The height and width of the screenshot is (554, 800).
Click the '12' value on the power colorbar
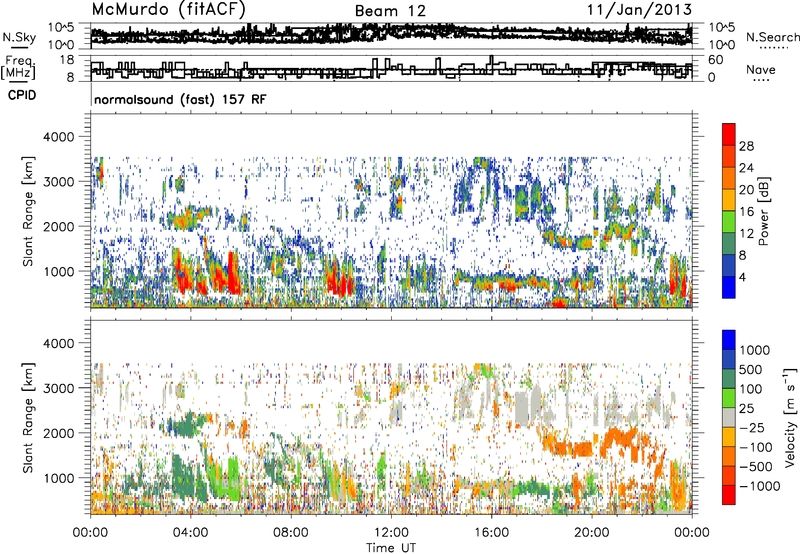pyautogui.click(x=746, y=234)
